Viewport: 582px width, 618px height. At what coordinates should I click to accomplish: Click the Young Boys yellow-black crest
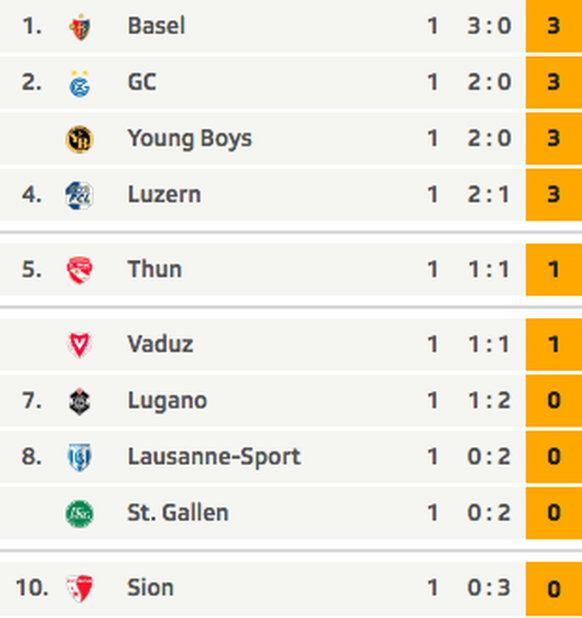click(x=79, y=139)
